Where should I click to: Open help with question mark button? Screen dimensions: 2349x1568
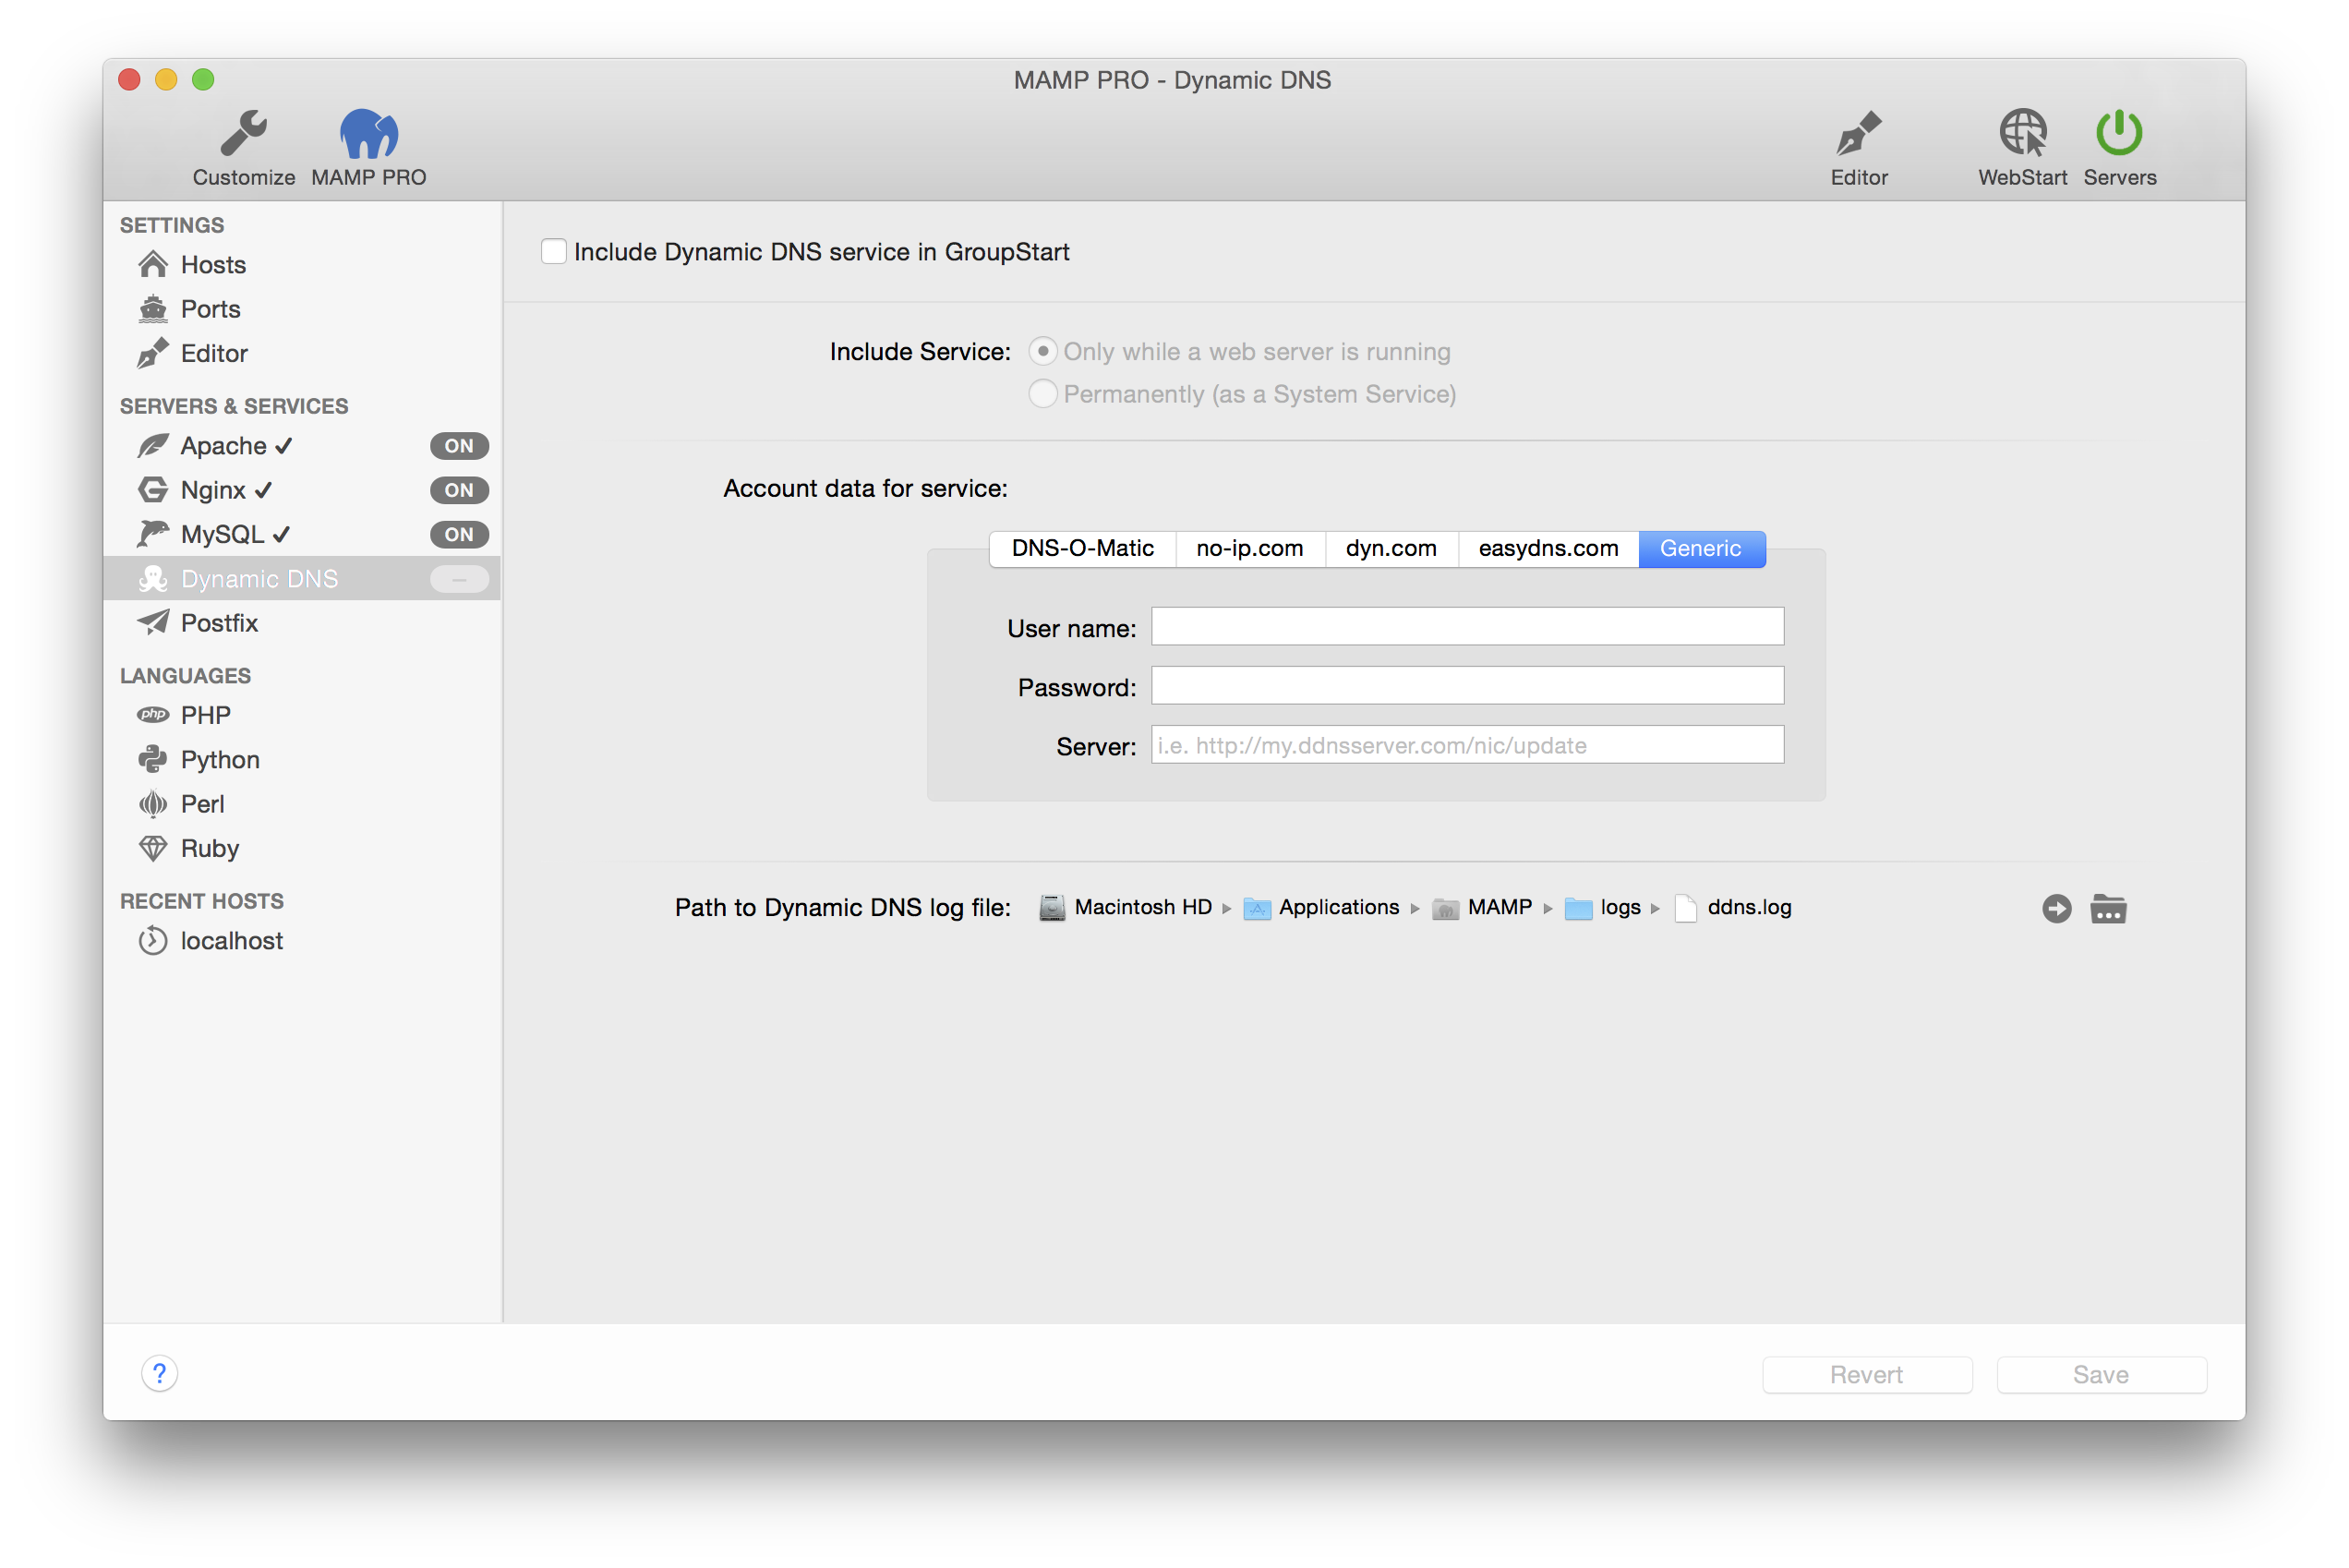[x=159, y=1373]
